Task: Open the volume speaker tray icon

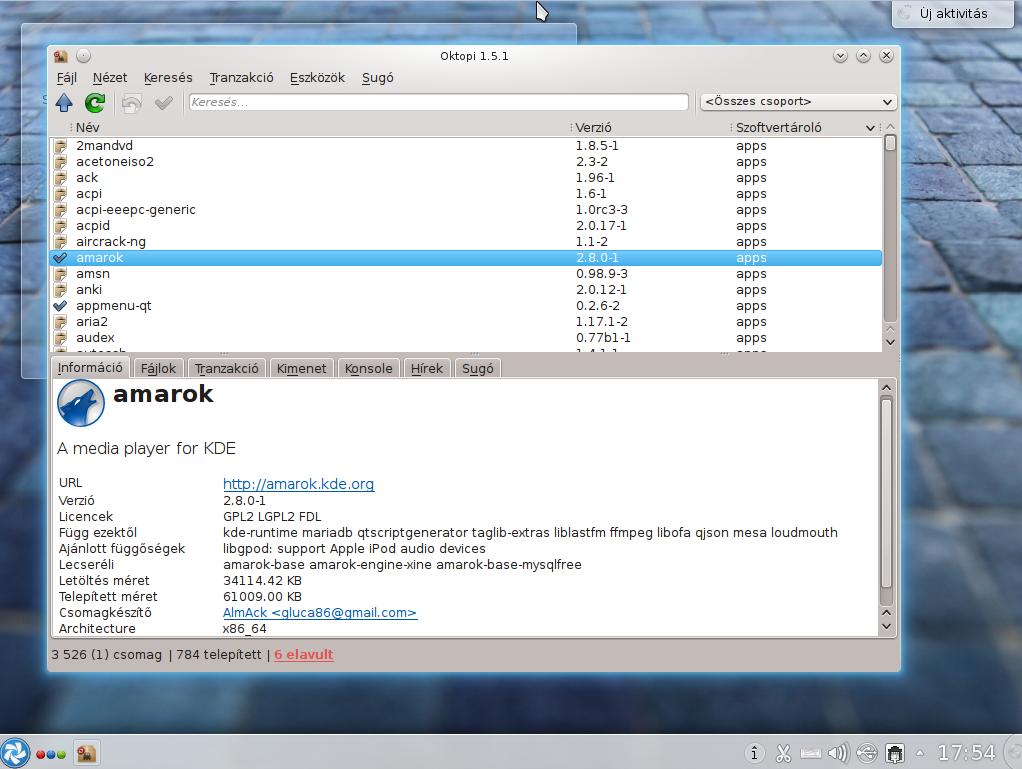Action: click(838, 753)
